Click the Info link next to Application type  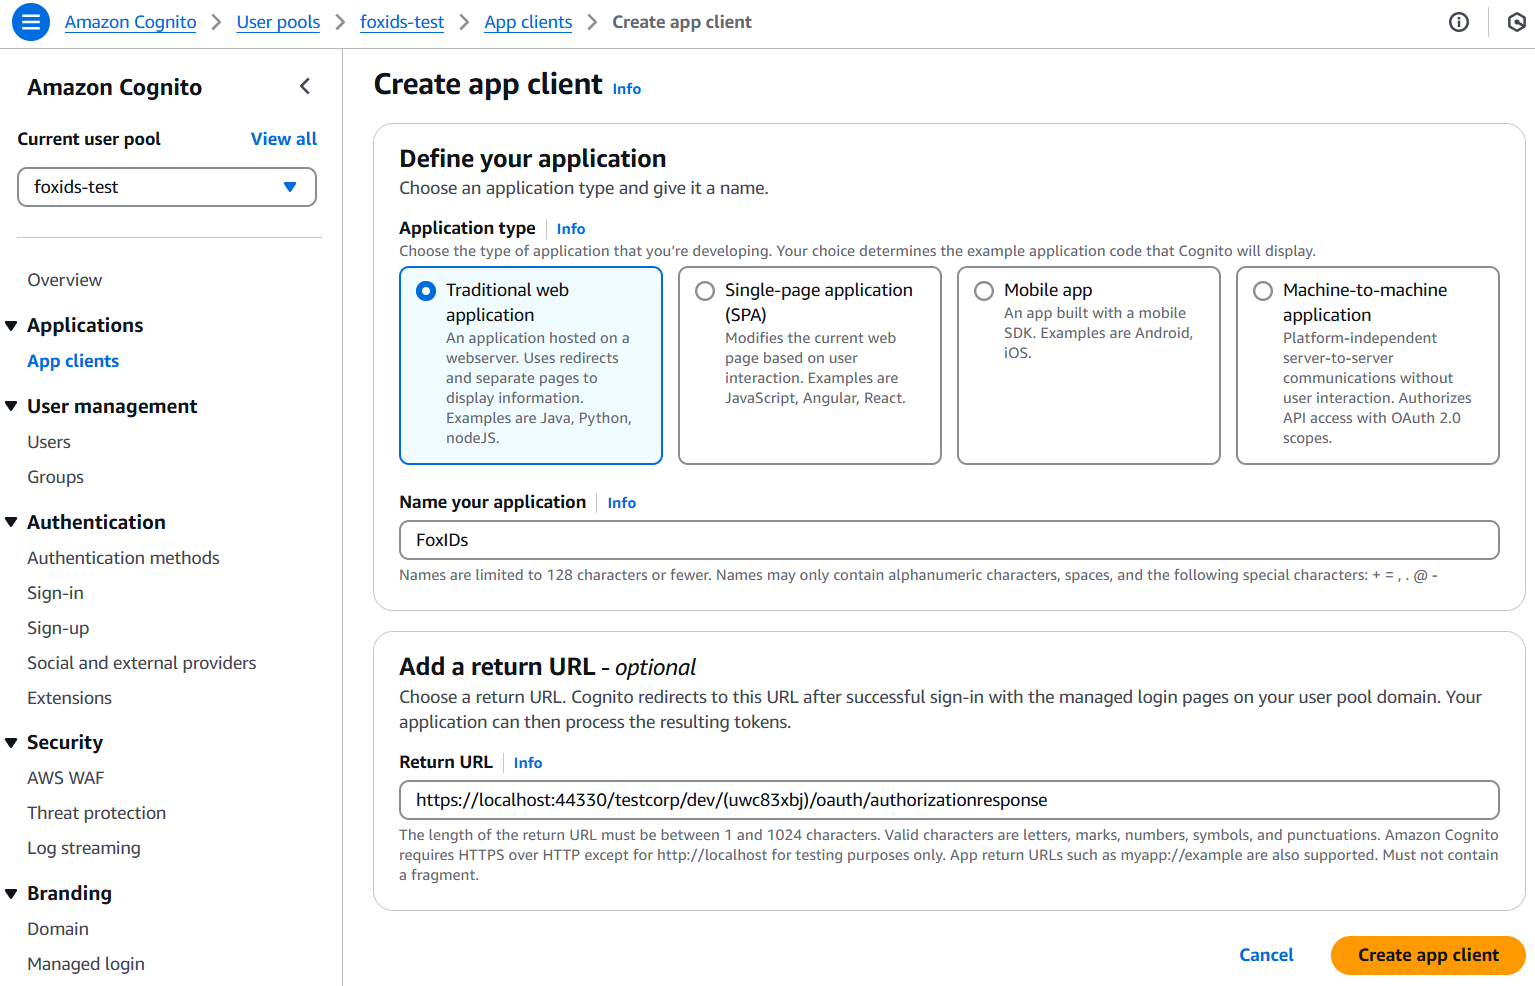570,228
